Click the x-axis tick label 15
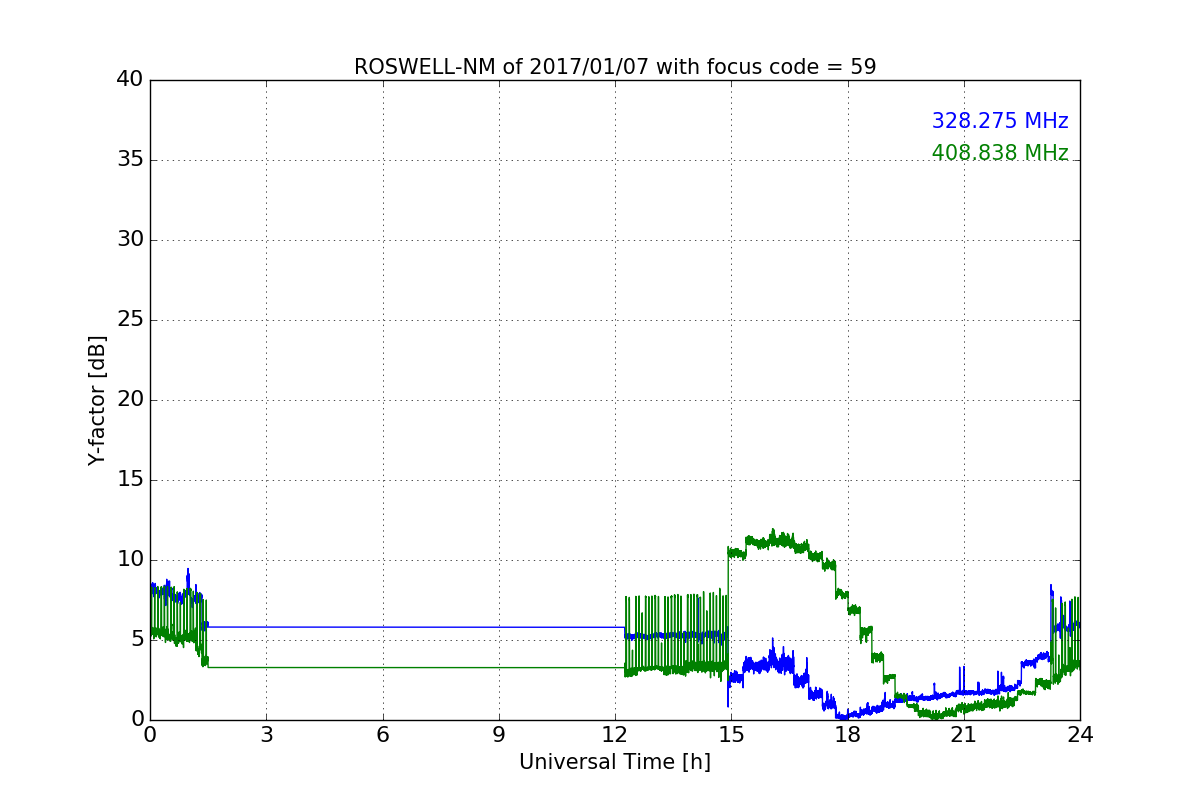This screenshot has height=800, width=1200. click(x=731, y=735)
